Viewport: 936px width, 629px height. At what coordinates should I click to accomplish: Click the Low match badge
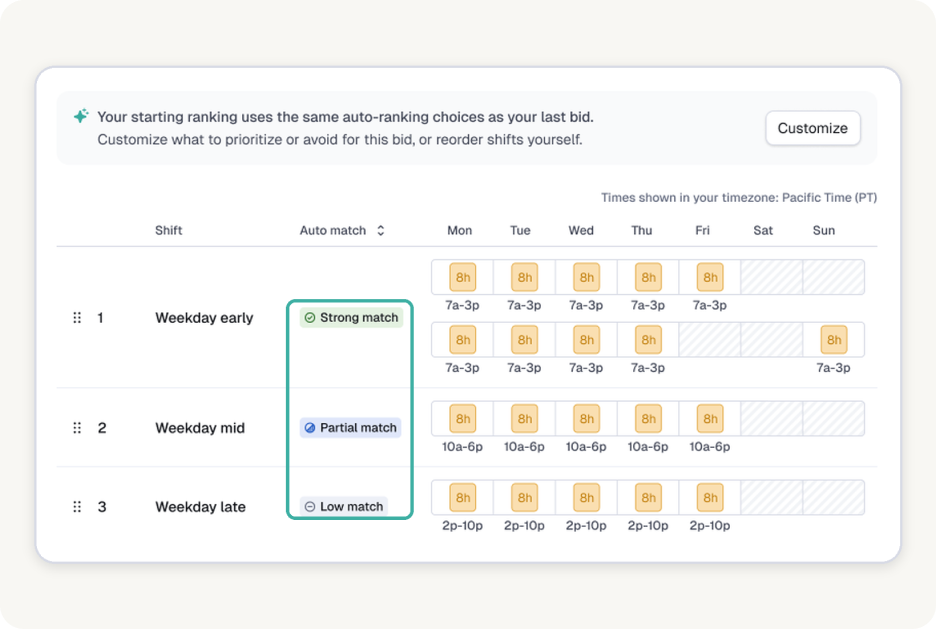coord(344,507)
